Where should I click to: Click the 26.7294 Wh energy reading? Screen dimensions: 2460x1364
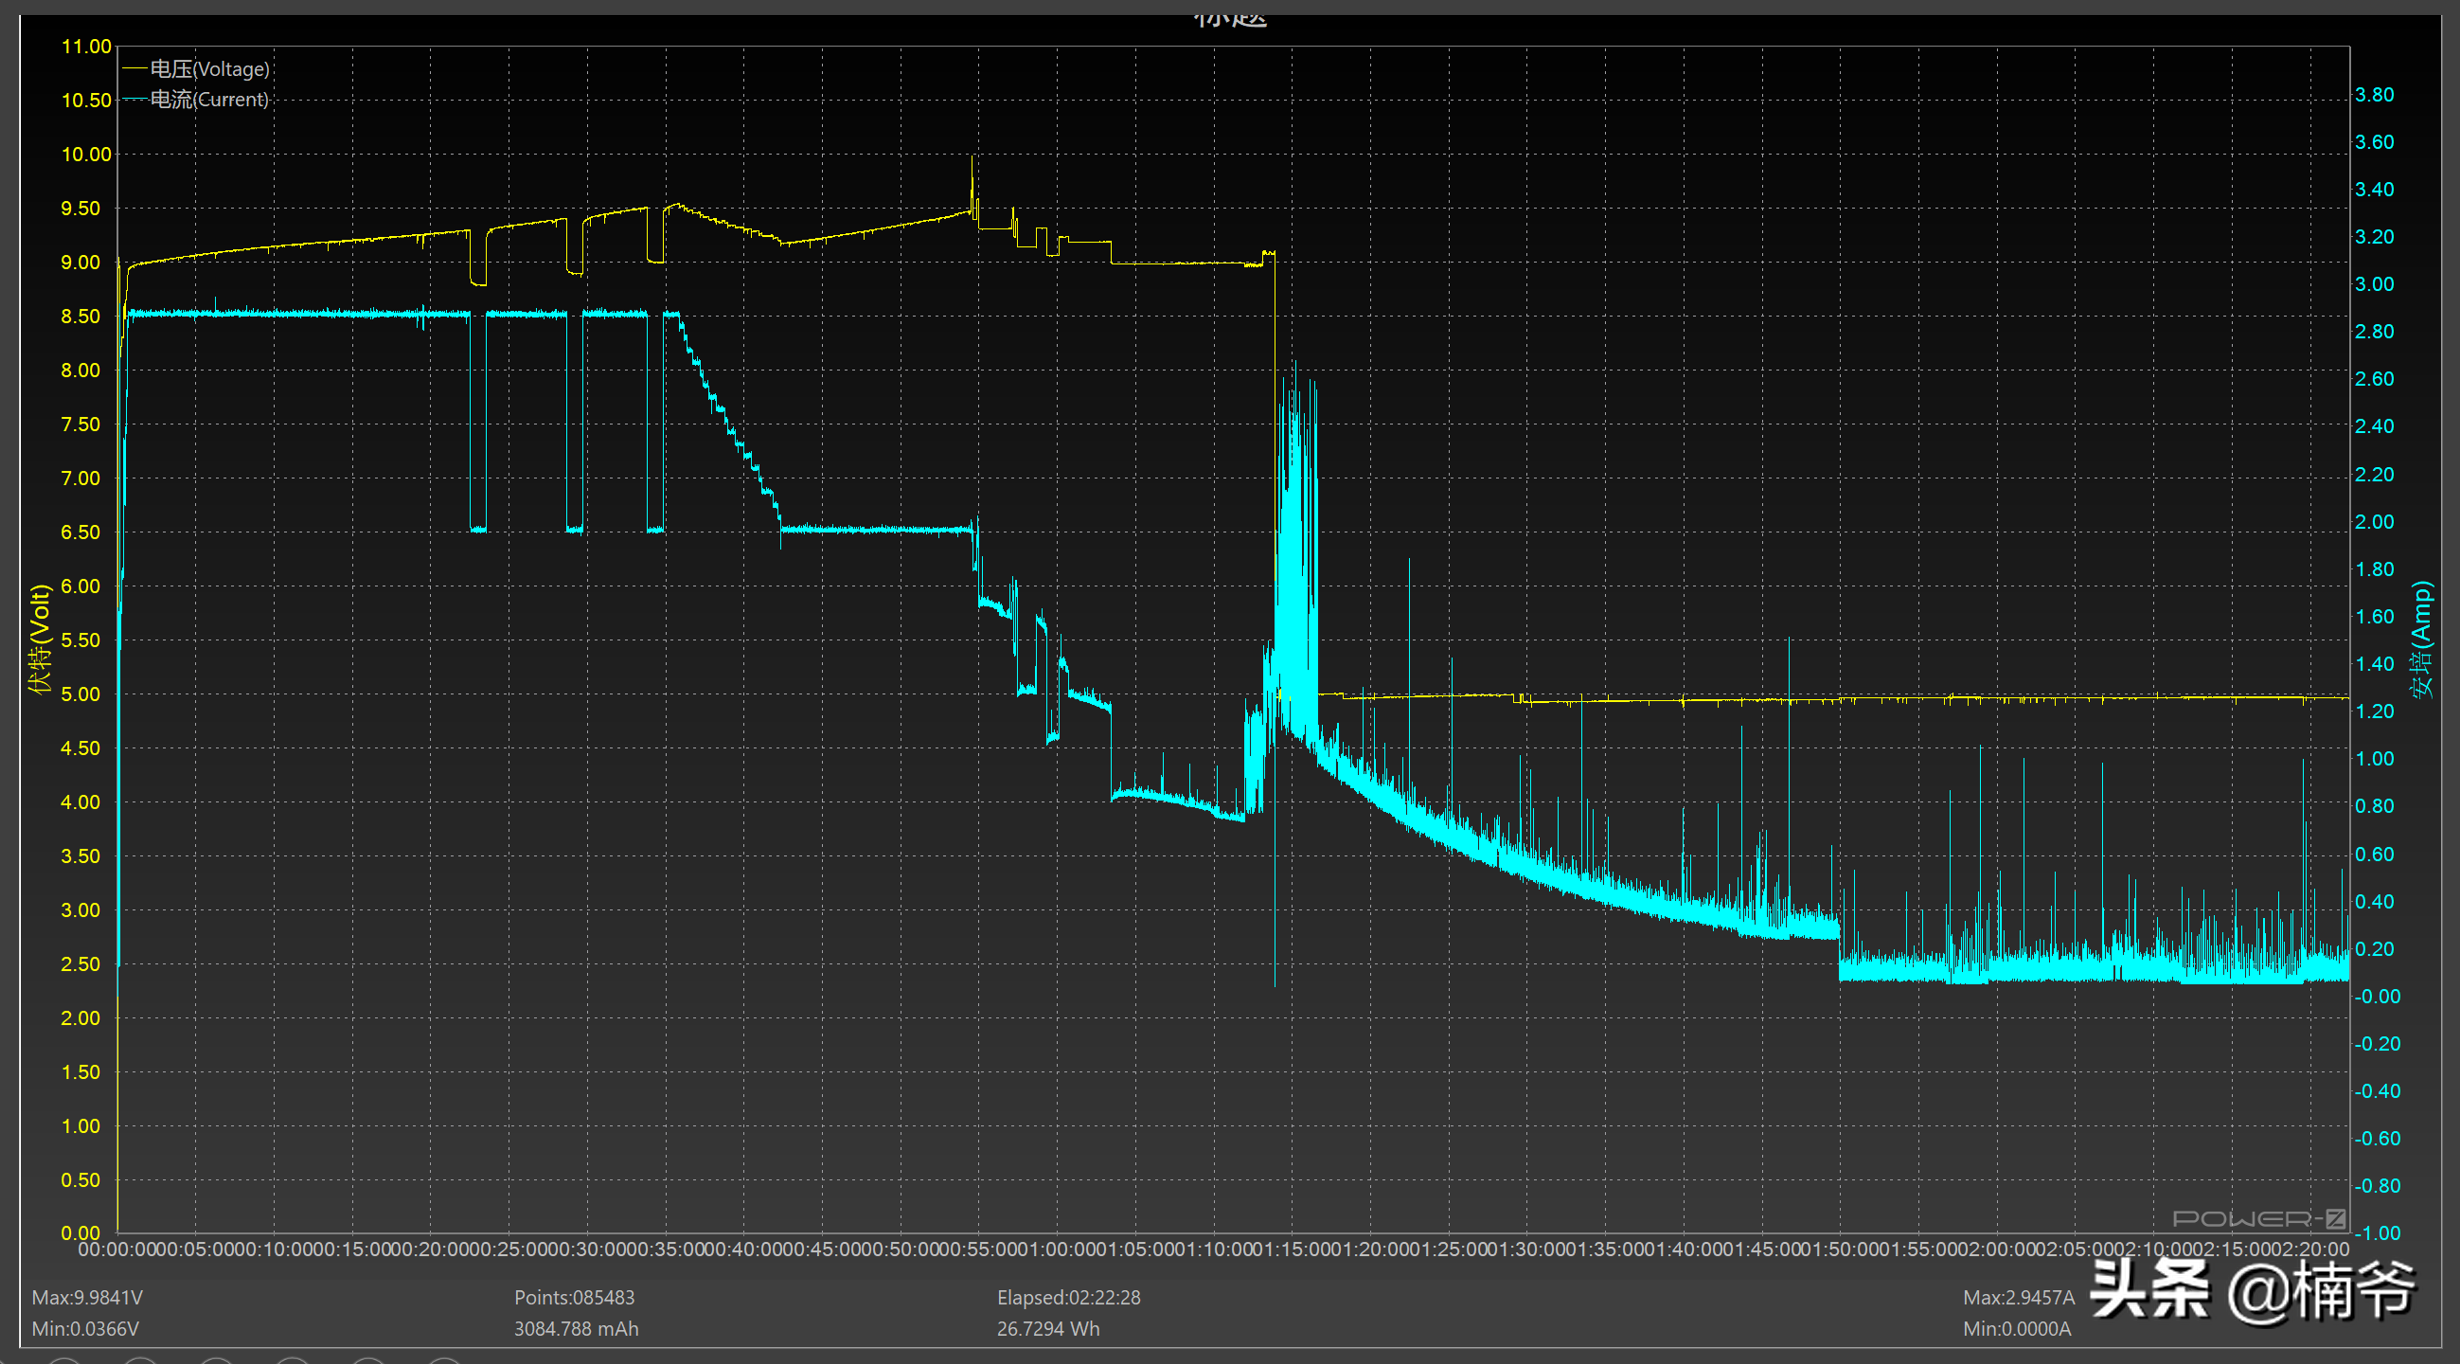click(x=1047, y=1329)
